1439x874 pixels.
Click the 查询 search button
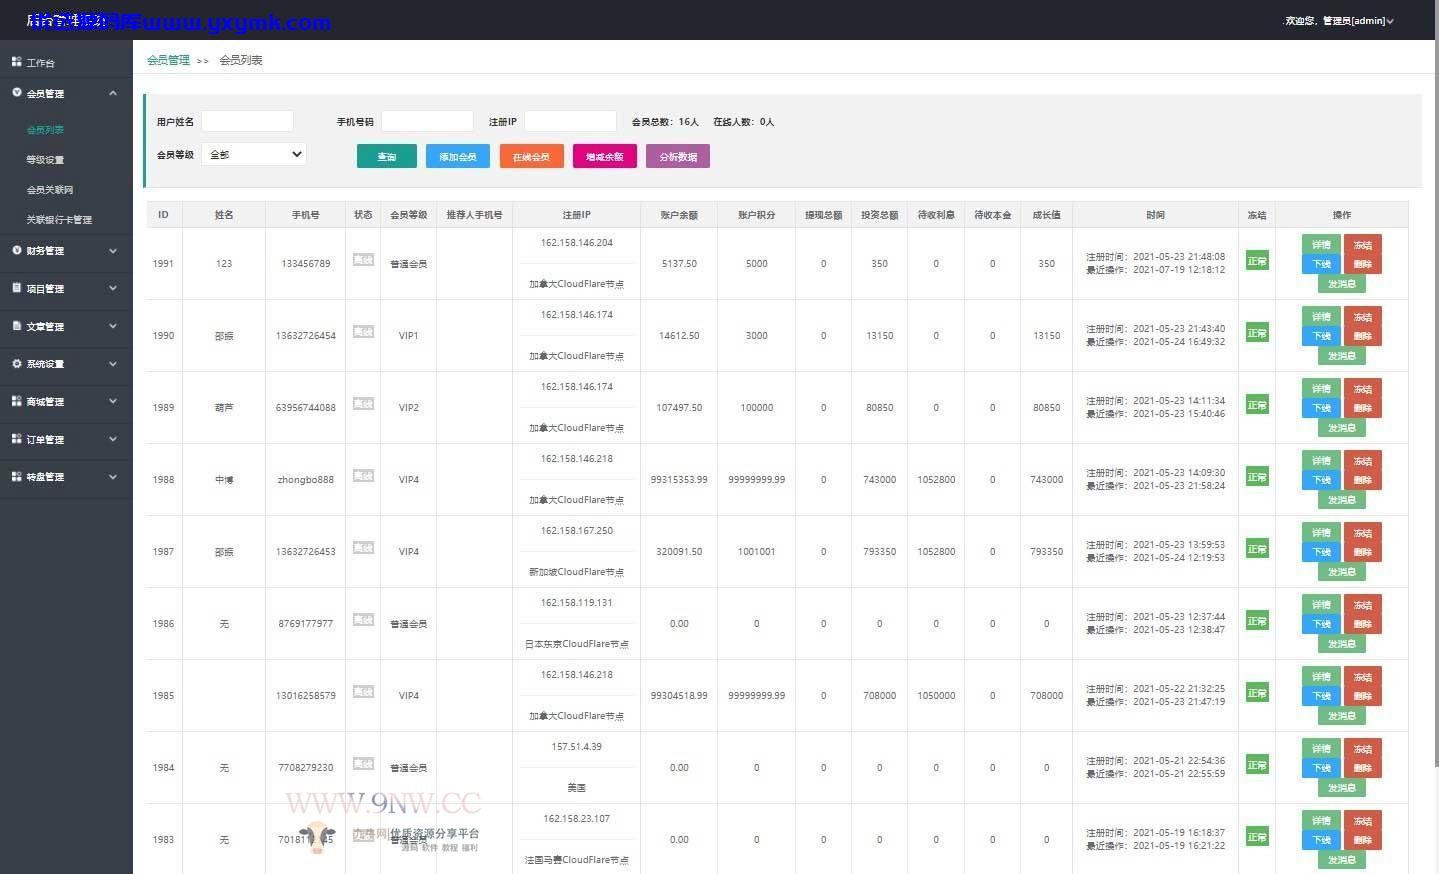coord(387,156)
